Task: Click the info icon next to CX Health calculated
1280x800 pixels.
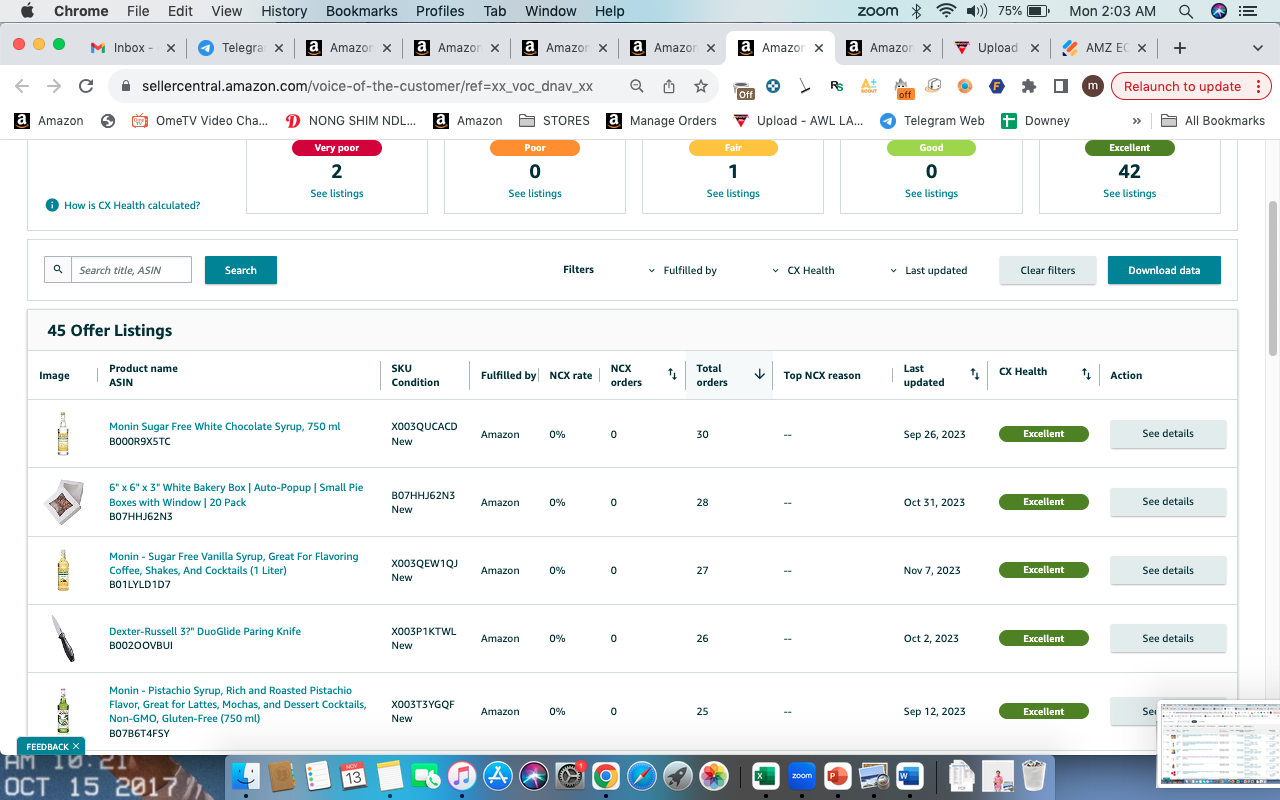Action: tap(52, 205)
